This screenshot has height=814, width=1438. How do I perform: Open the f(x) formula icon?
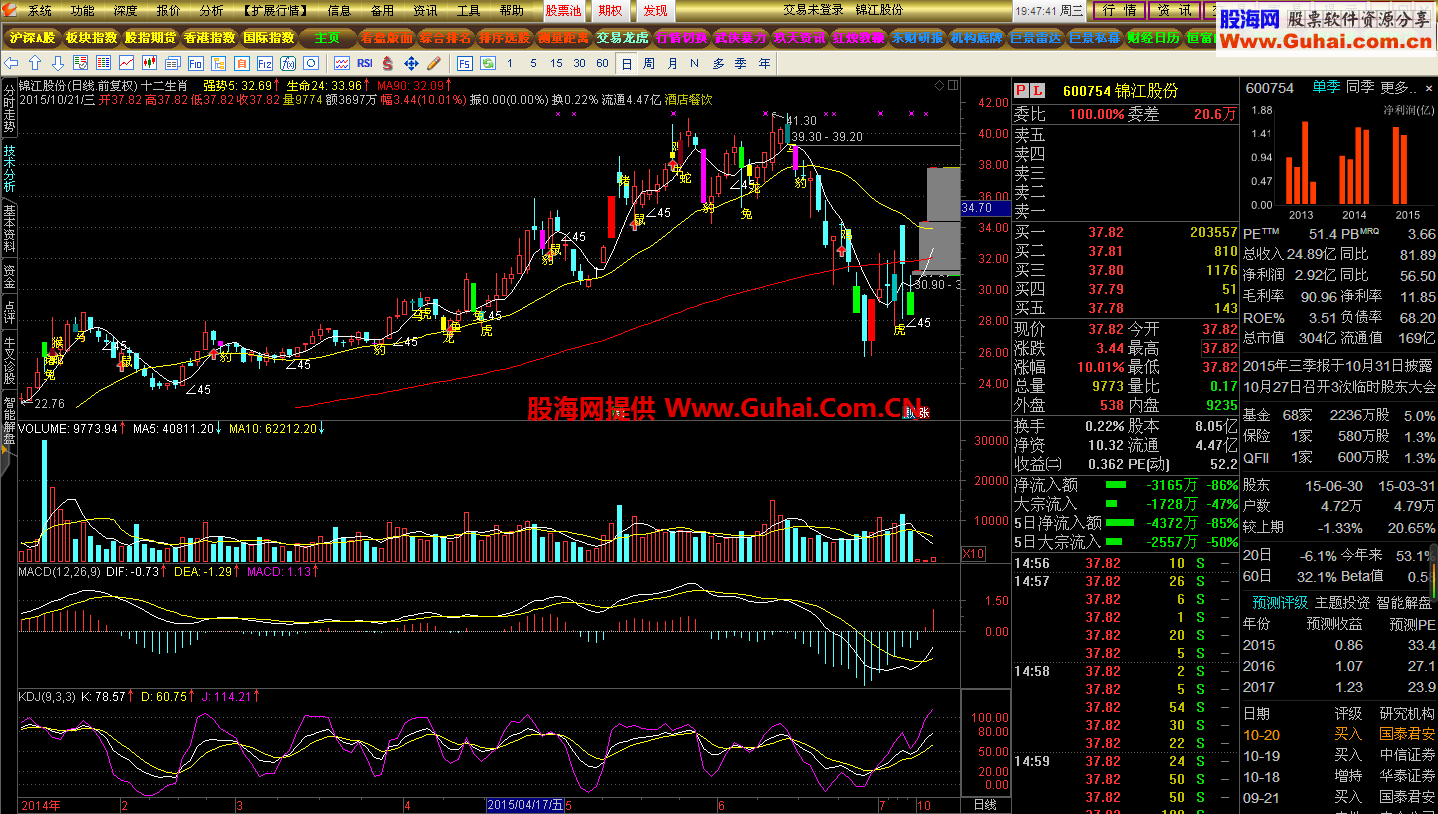tap(287, 63)
